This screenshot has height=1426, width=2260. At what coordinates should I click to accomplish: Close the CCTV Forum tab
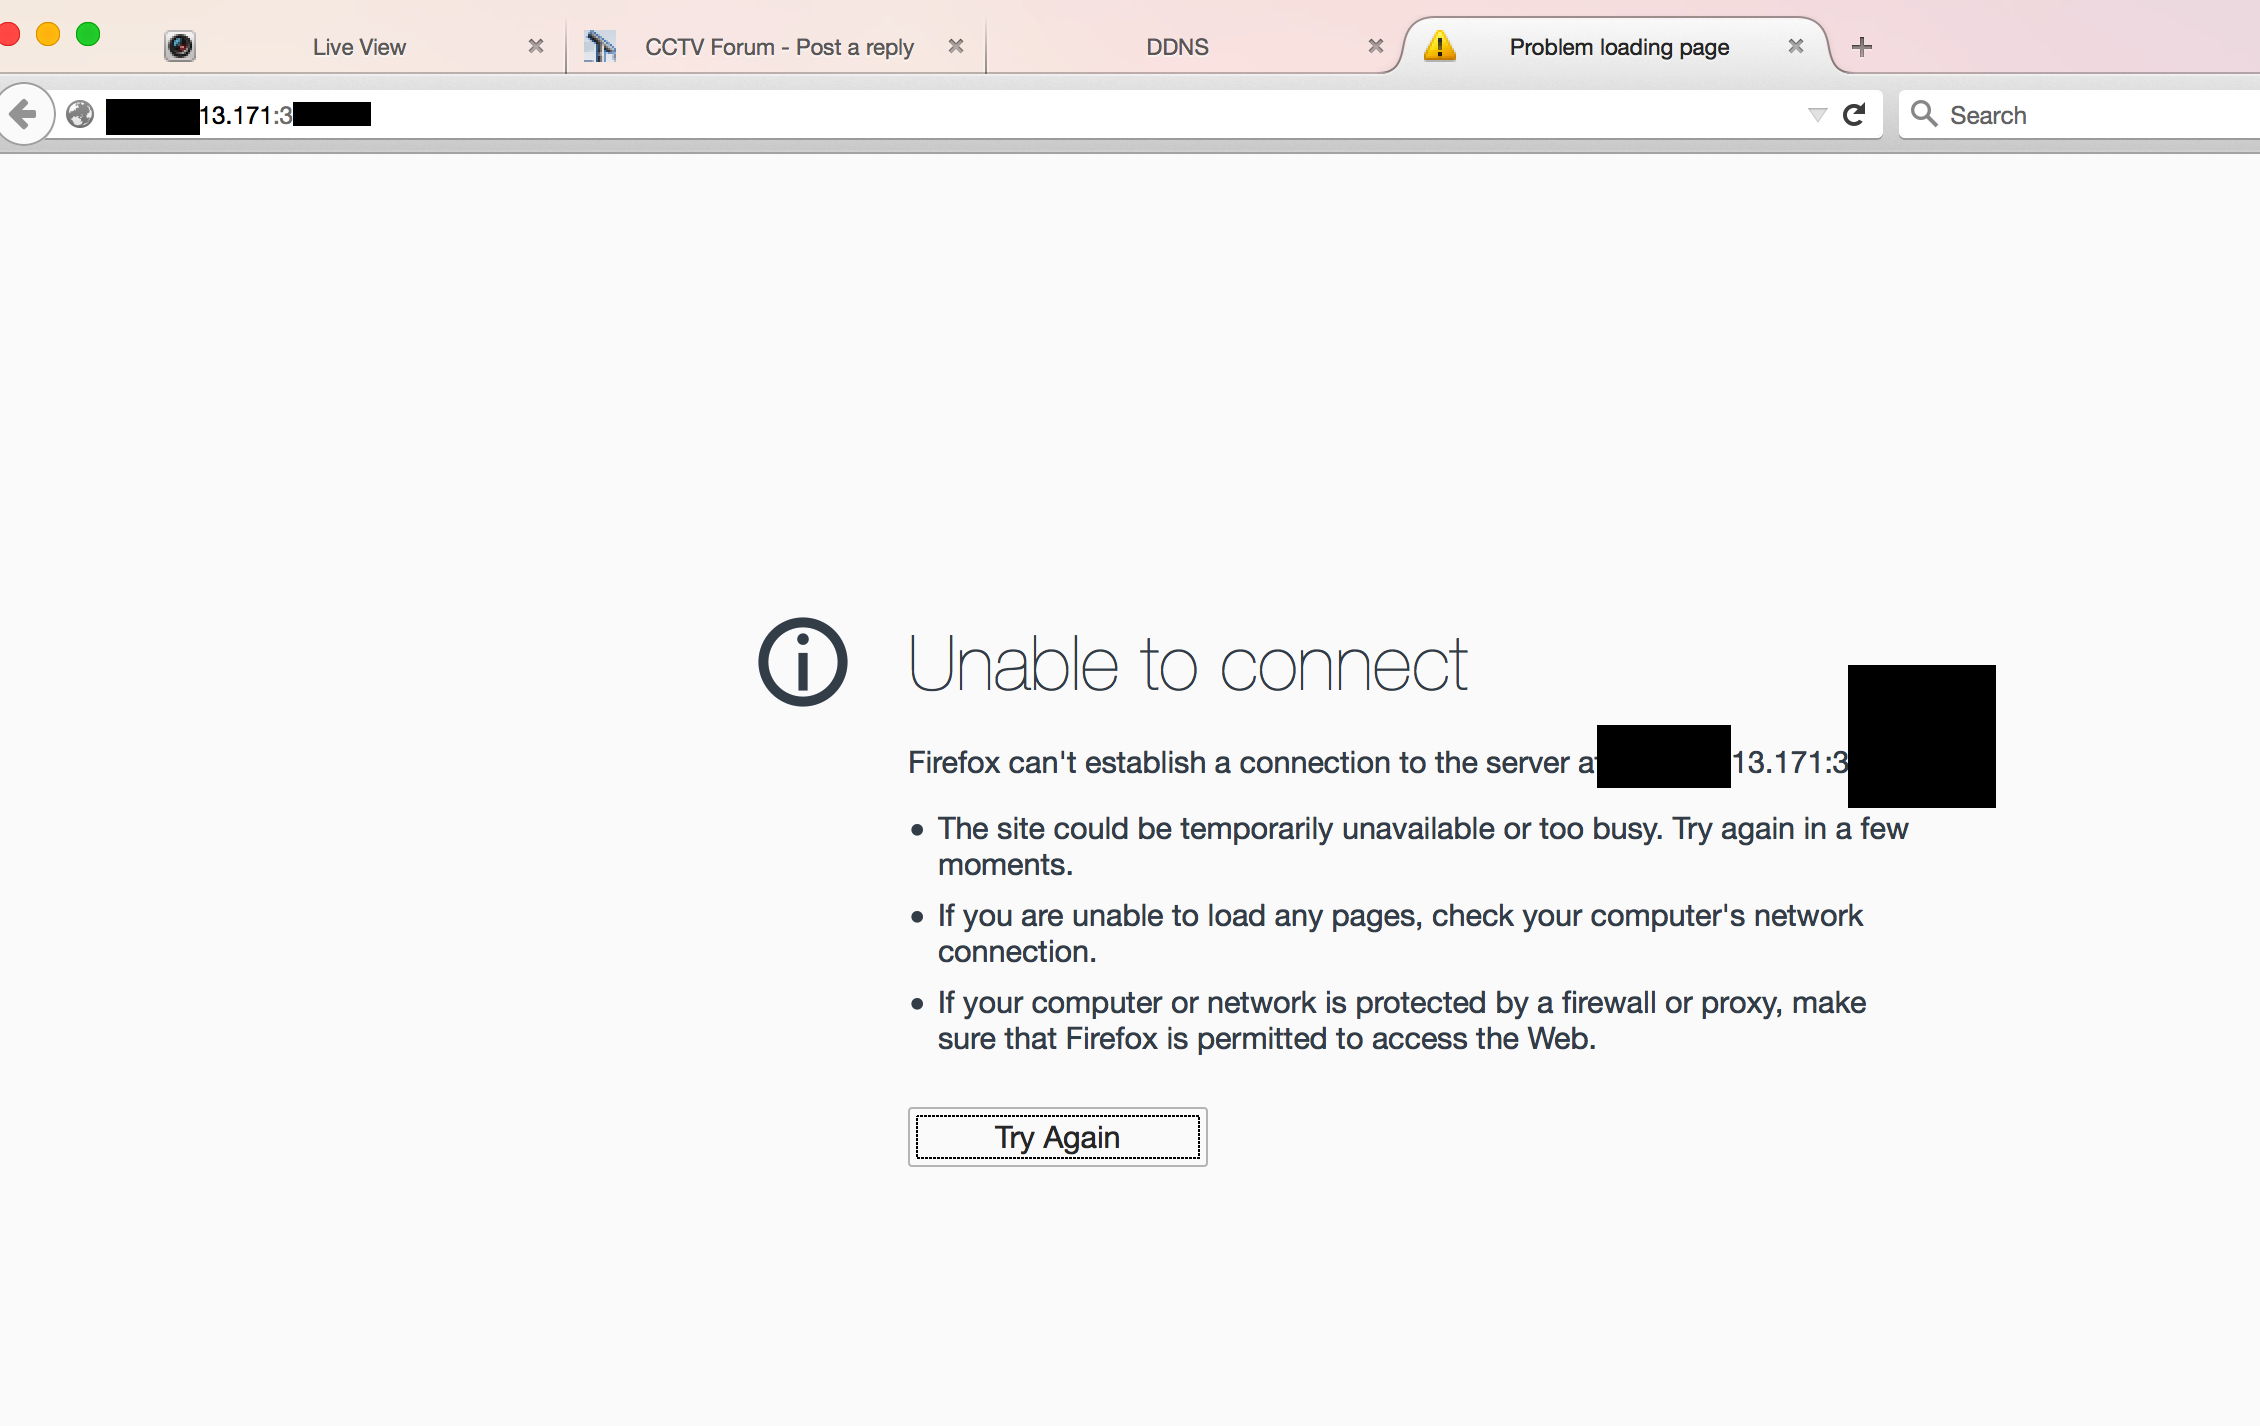click(956, 46)
